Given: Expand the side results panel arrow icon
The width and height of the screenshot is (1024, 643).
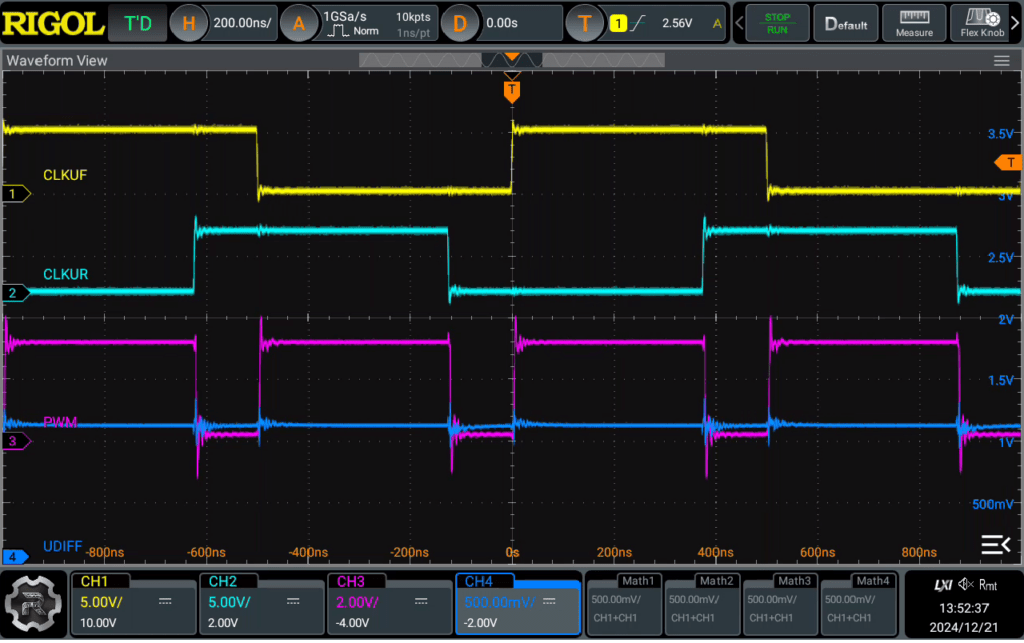Looking at the screenshot, I should [995, 544].
